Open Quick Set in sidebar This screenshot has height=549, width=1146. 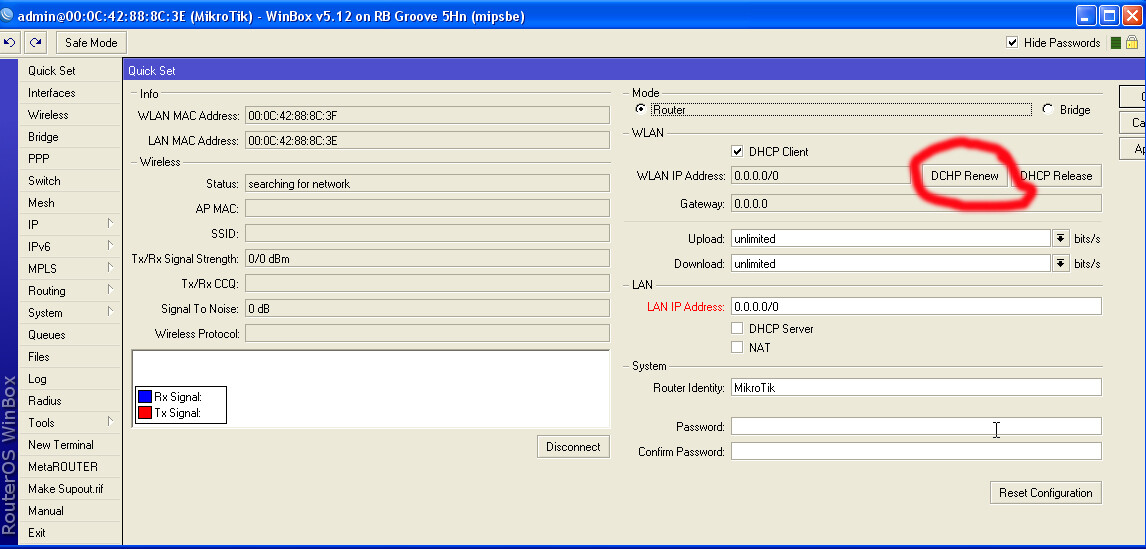coord(69,71)
